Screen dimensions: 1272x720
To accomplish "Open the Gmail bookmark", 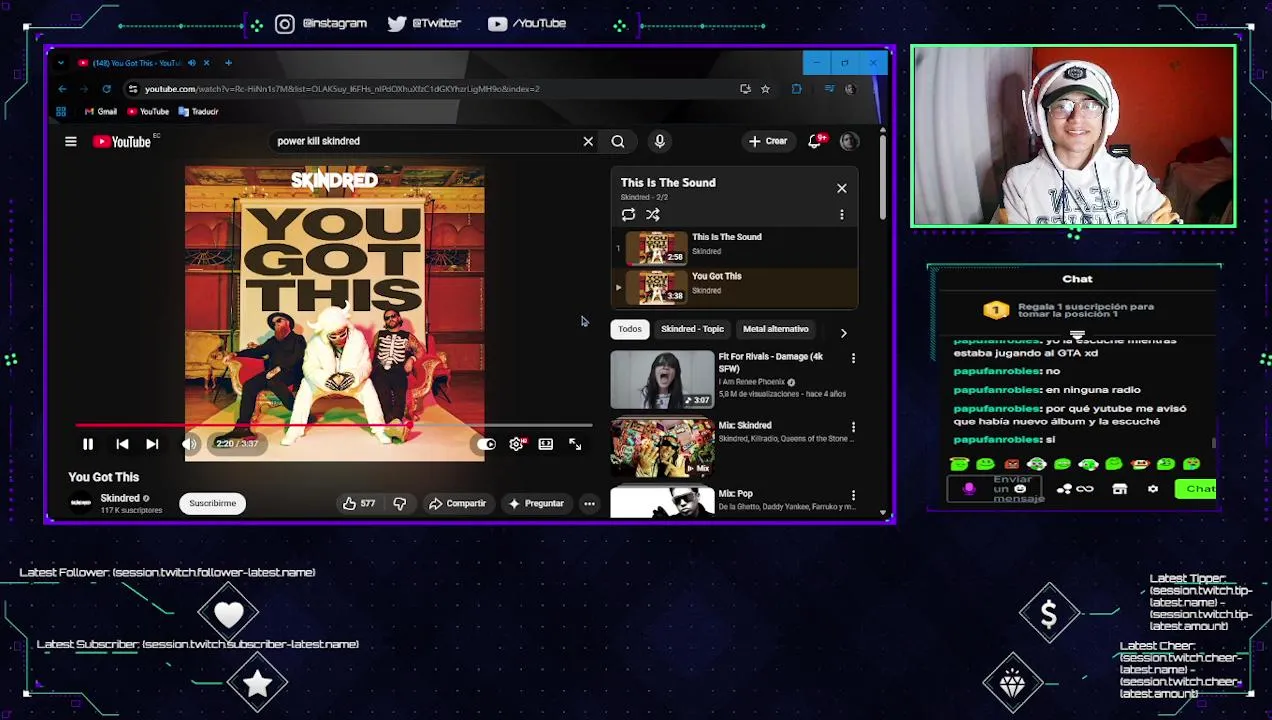I will click(100, 112).
